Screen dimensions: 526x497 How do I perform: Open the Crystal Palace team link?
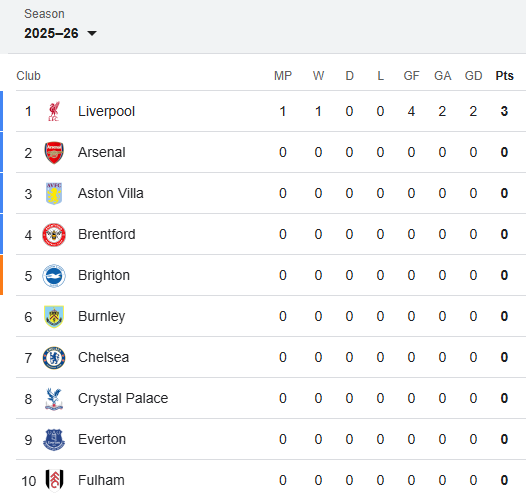click(123, 398)
